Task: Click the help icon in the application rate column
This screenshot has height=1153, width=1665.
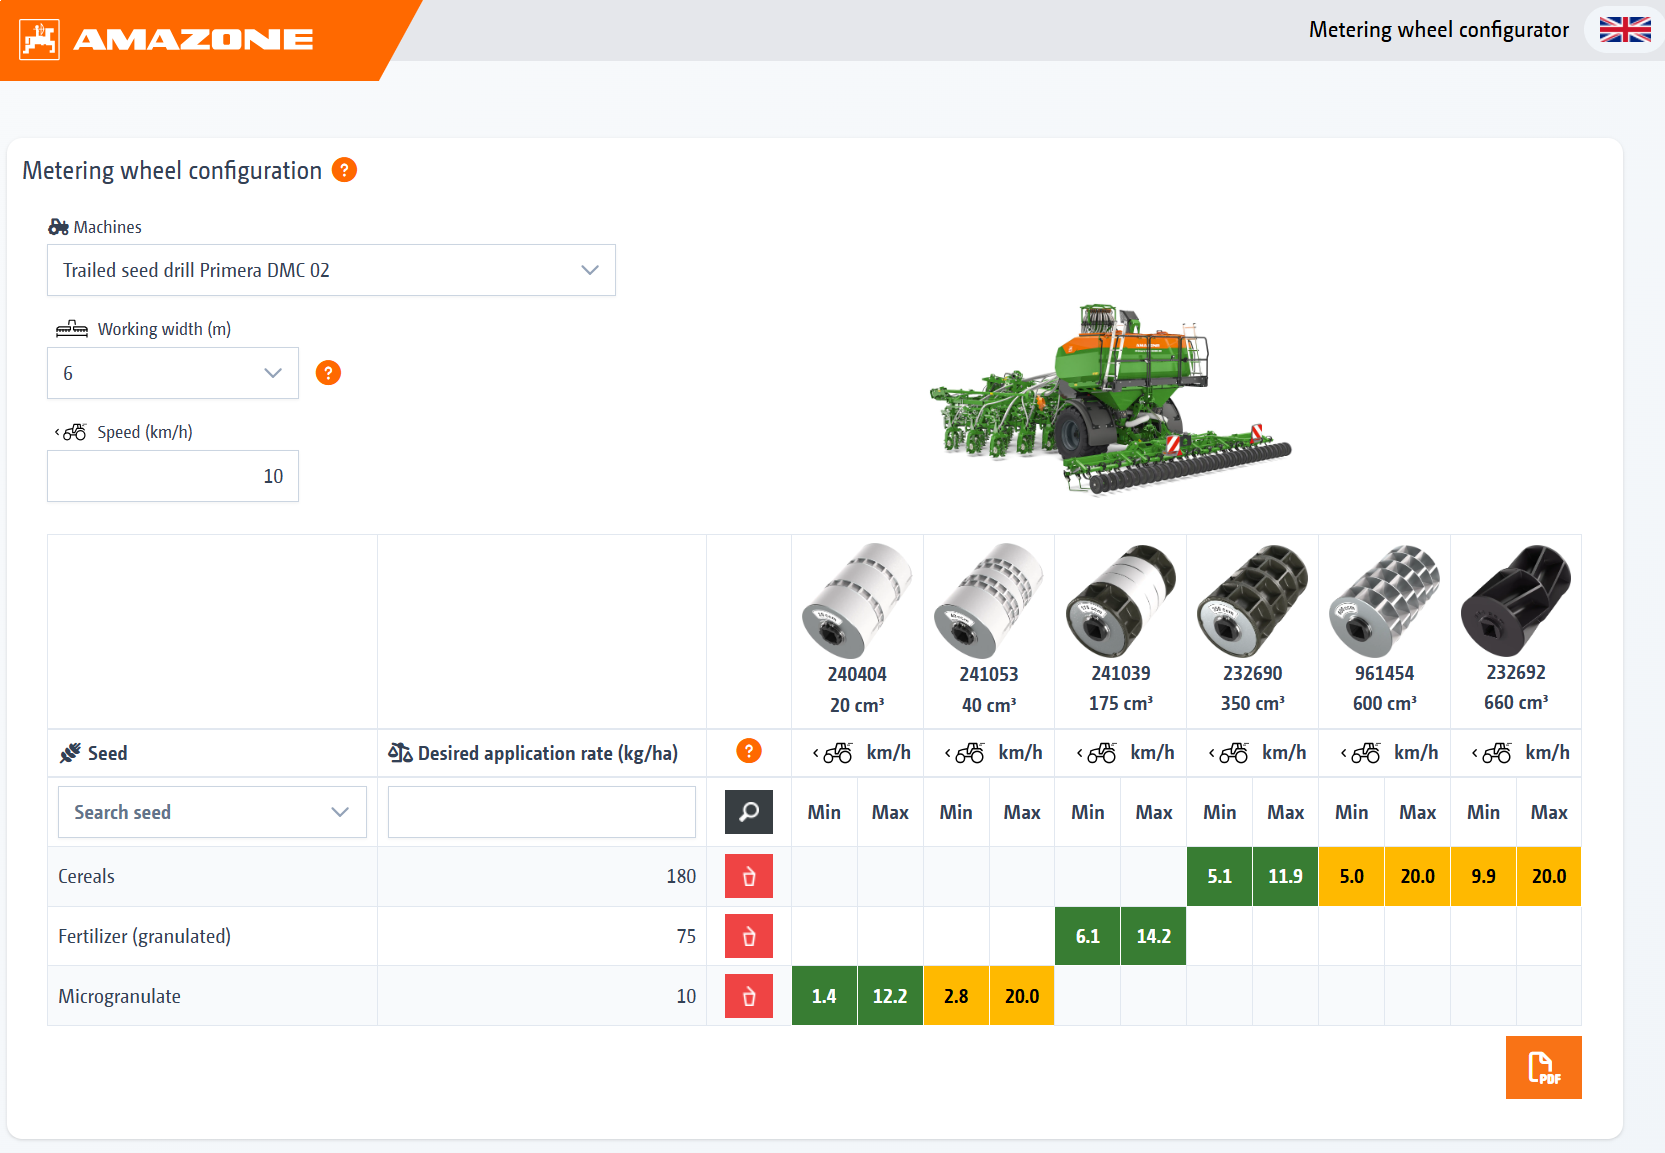Action: (749, 751)
